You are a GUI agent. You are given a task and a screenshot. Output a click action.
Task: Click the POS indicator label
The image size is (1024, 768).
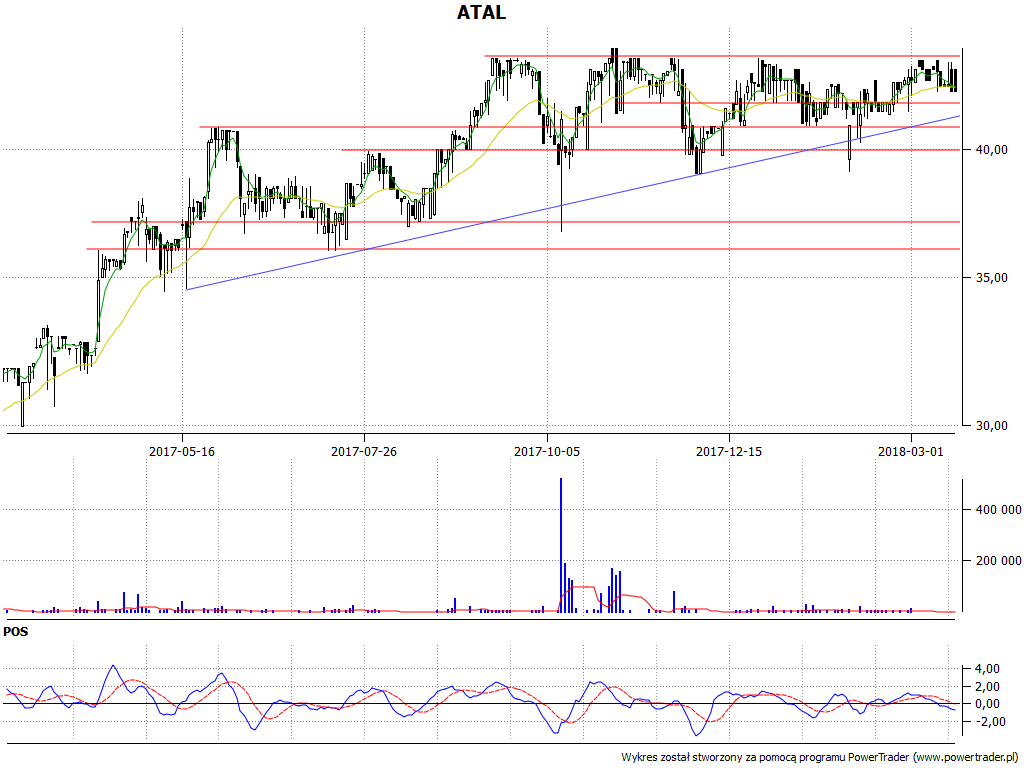click(x=16, y=632)
